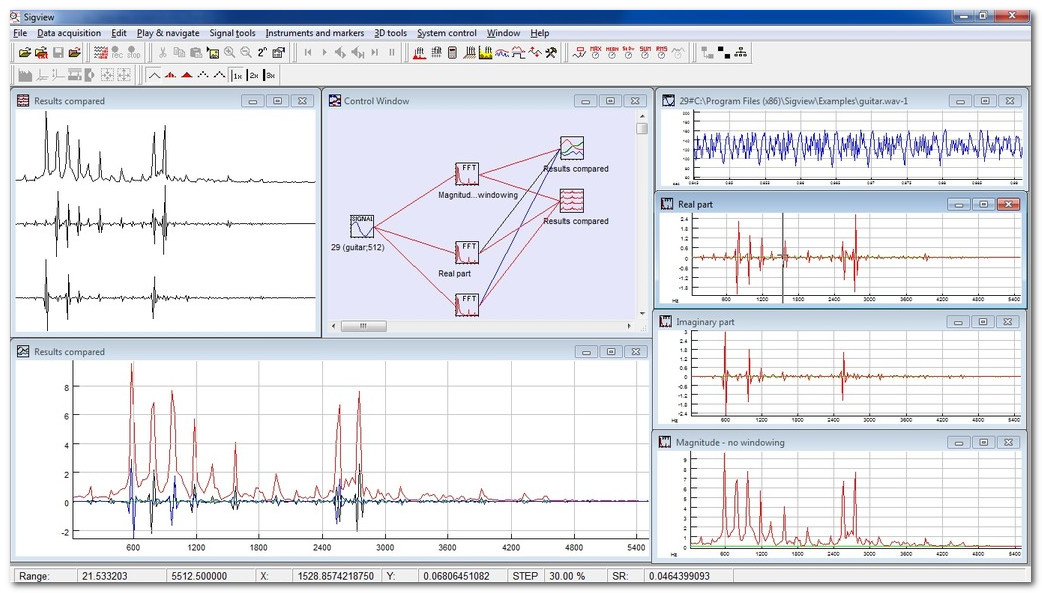Click the red FFT spectrum analysis icon
This screenshot has width=1042, height=593.
point(419,53)
